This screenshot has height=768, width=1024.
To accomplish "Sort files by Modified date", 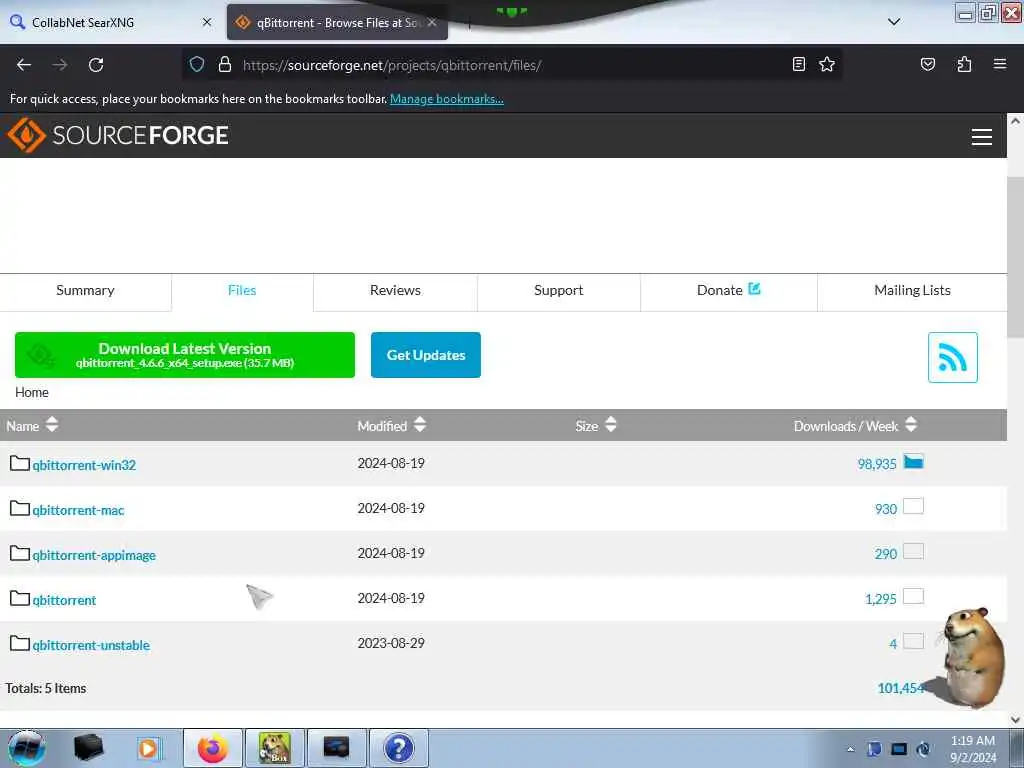I will pos(391,426).
